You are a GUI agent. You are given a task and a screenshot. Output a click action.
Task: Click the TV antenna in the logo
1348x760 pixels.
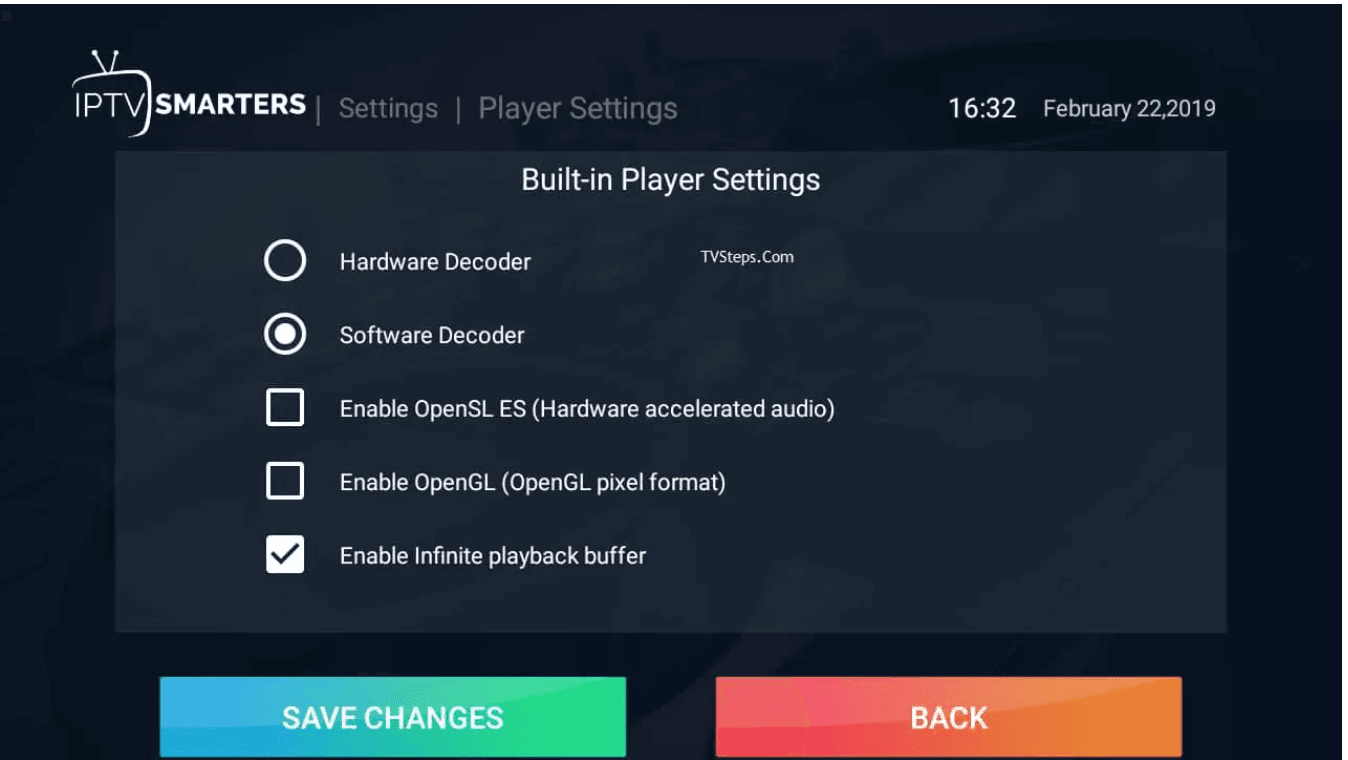coord(105,62)
